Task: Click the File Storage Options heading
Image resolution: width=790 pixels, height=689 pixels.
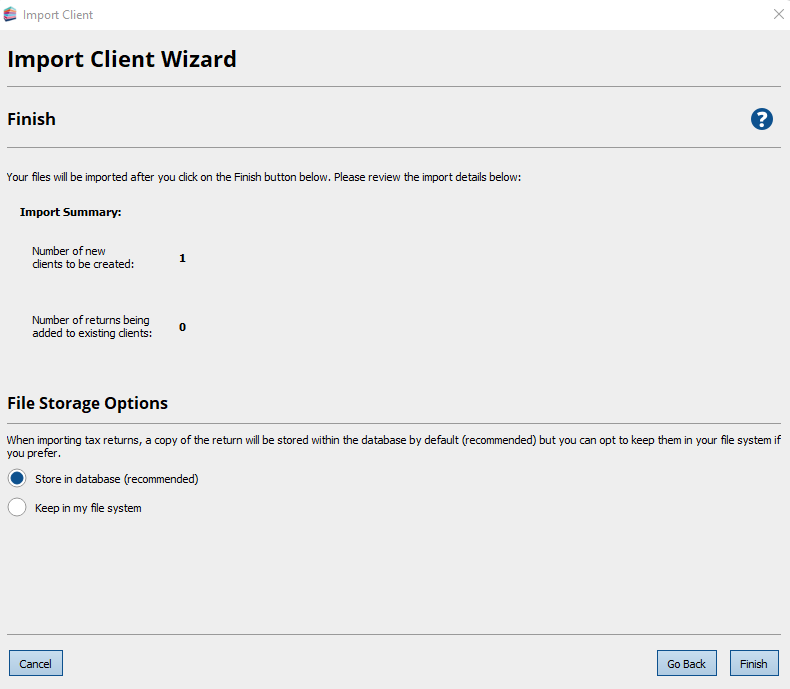Action: point(88,403)
